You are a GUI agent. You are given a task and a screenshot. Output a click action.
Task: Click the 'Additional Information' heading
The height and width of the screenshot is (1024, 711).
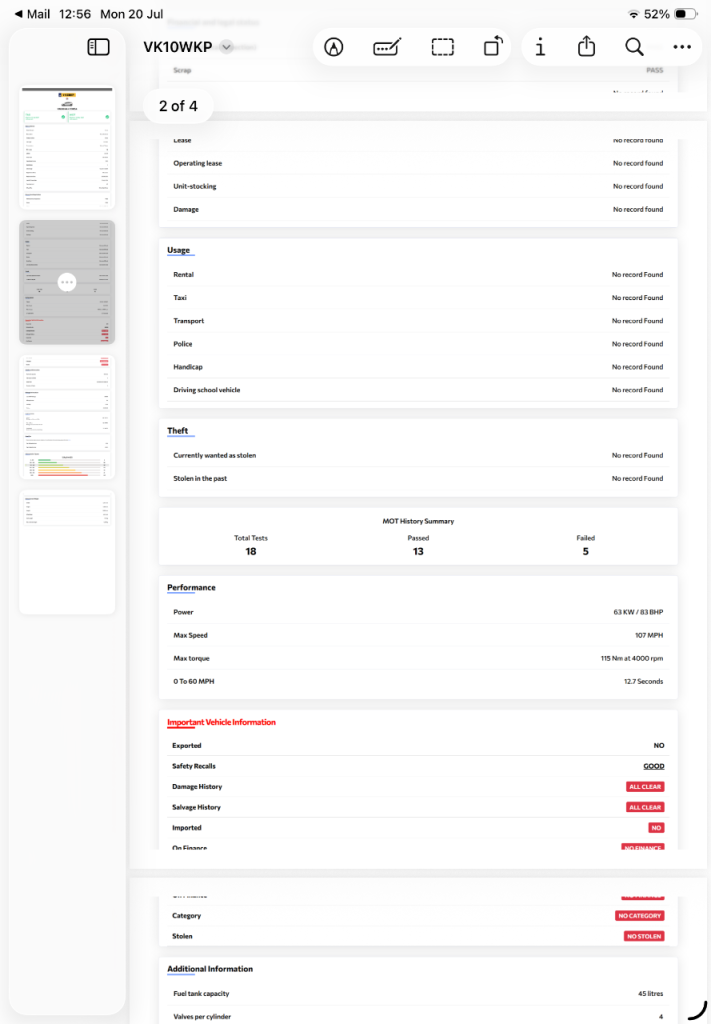tap(210, 969)
